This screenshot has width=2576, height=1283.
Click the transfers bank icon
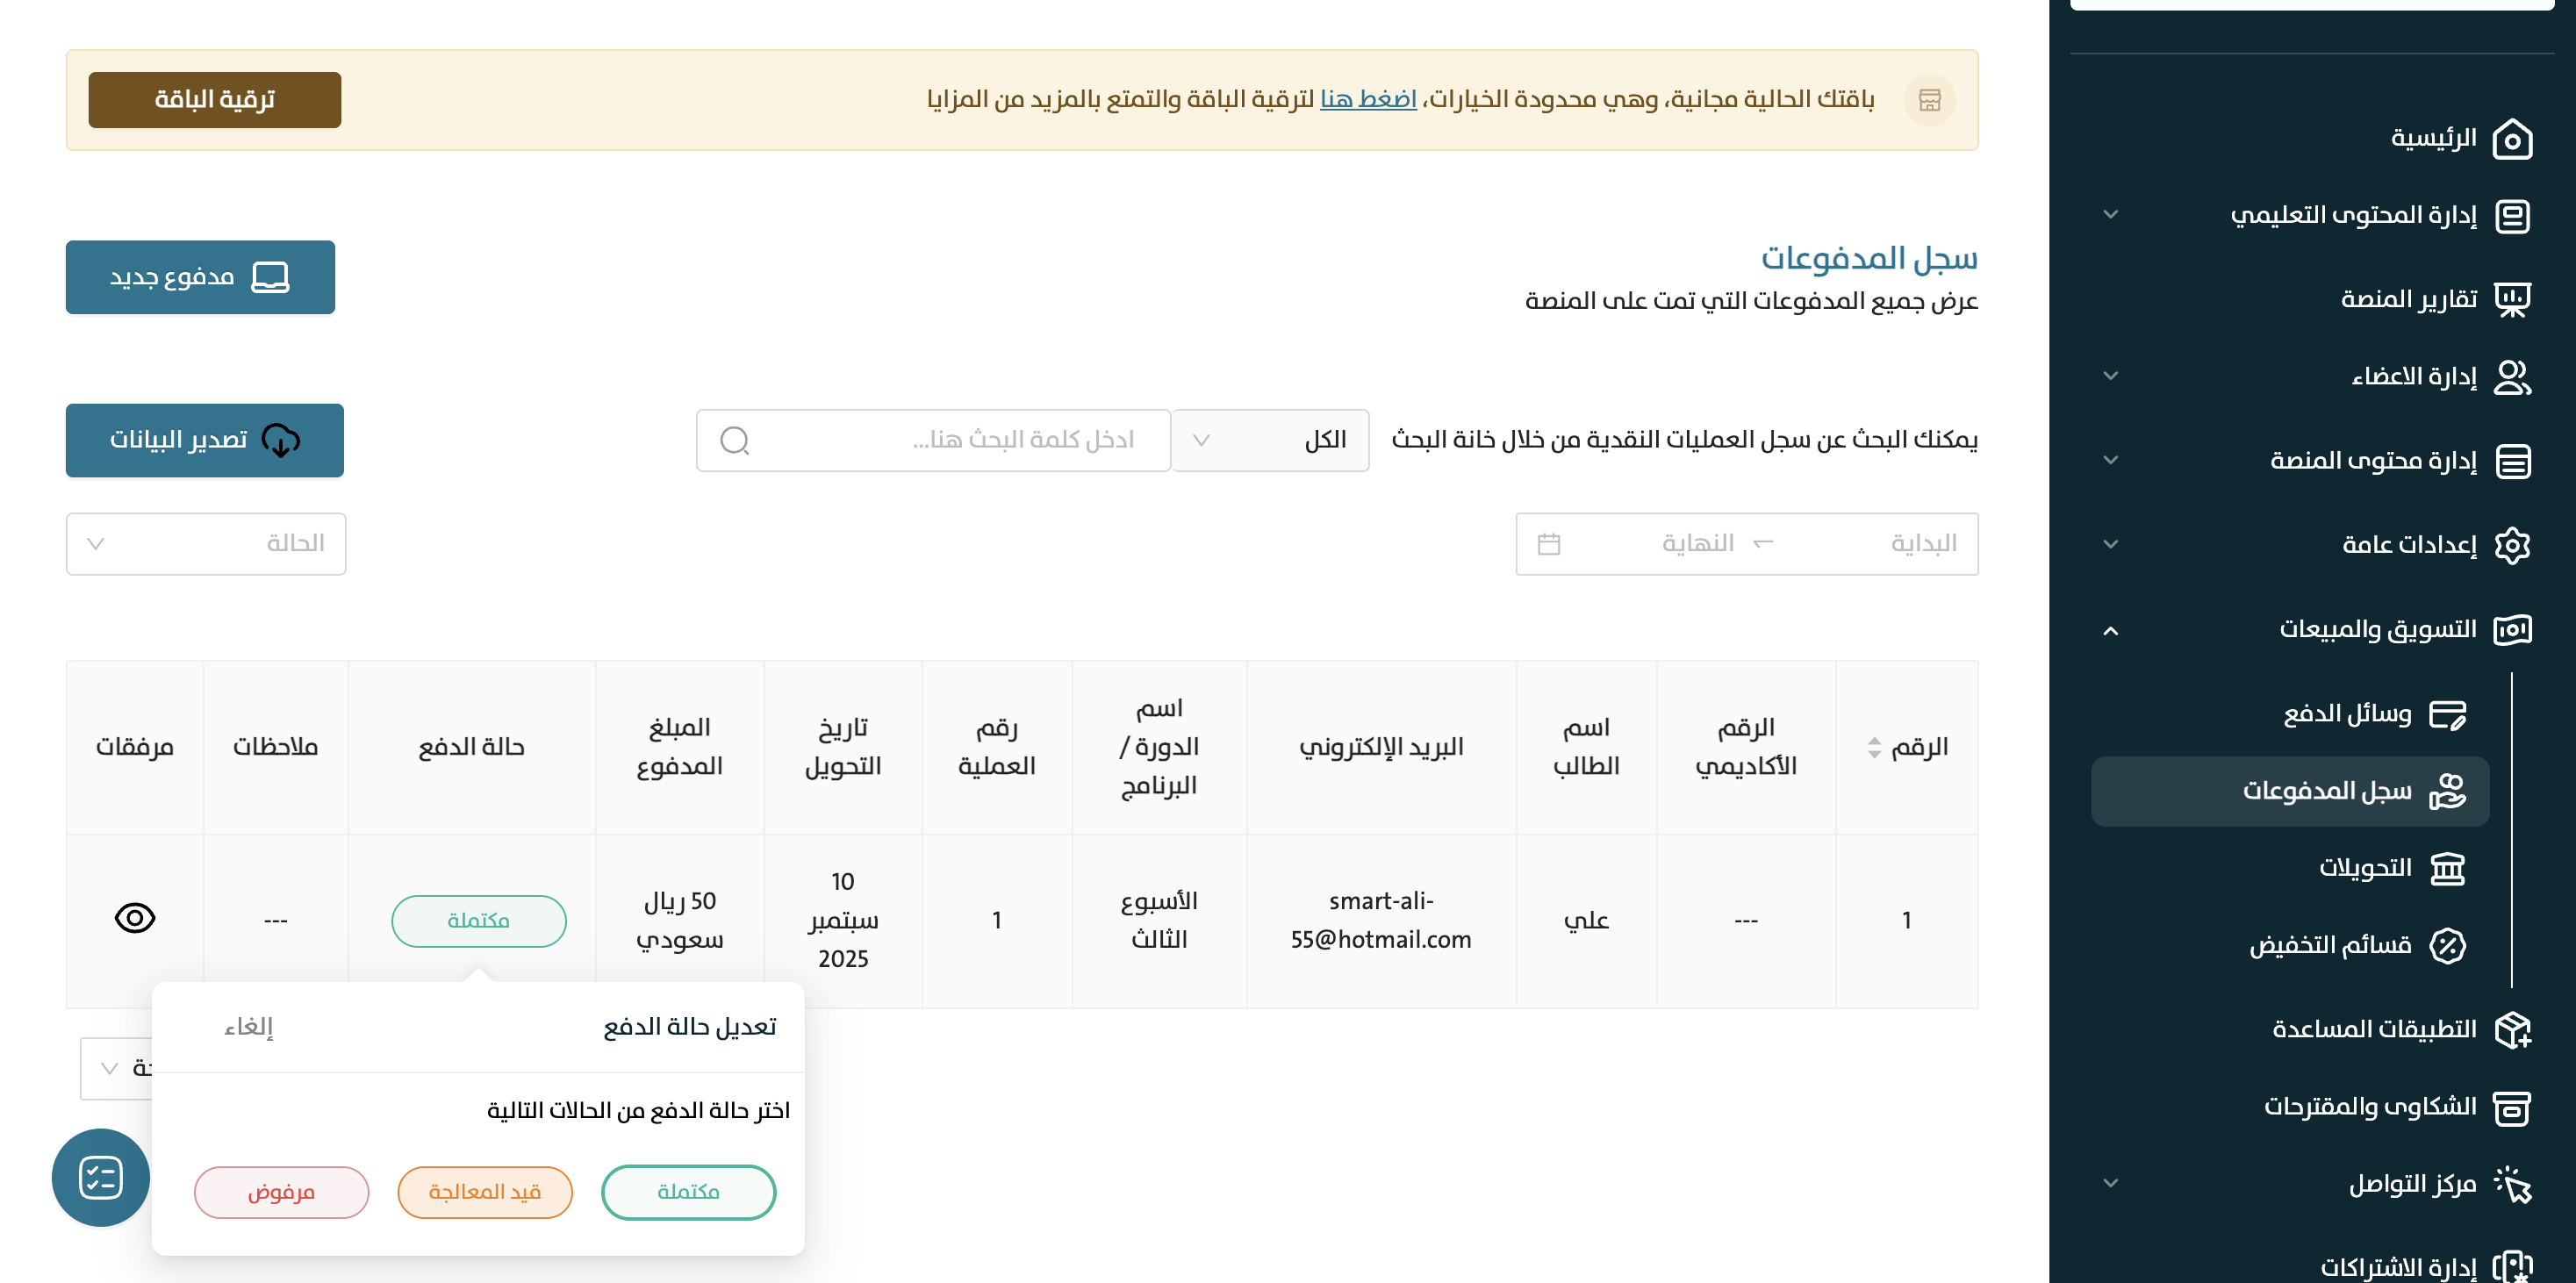pos(2447,868)
